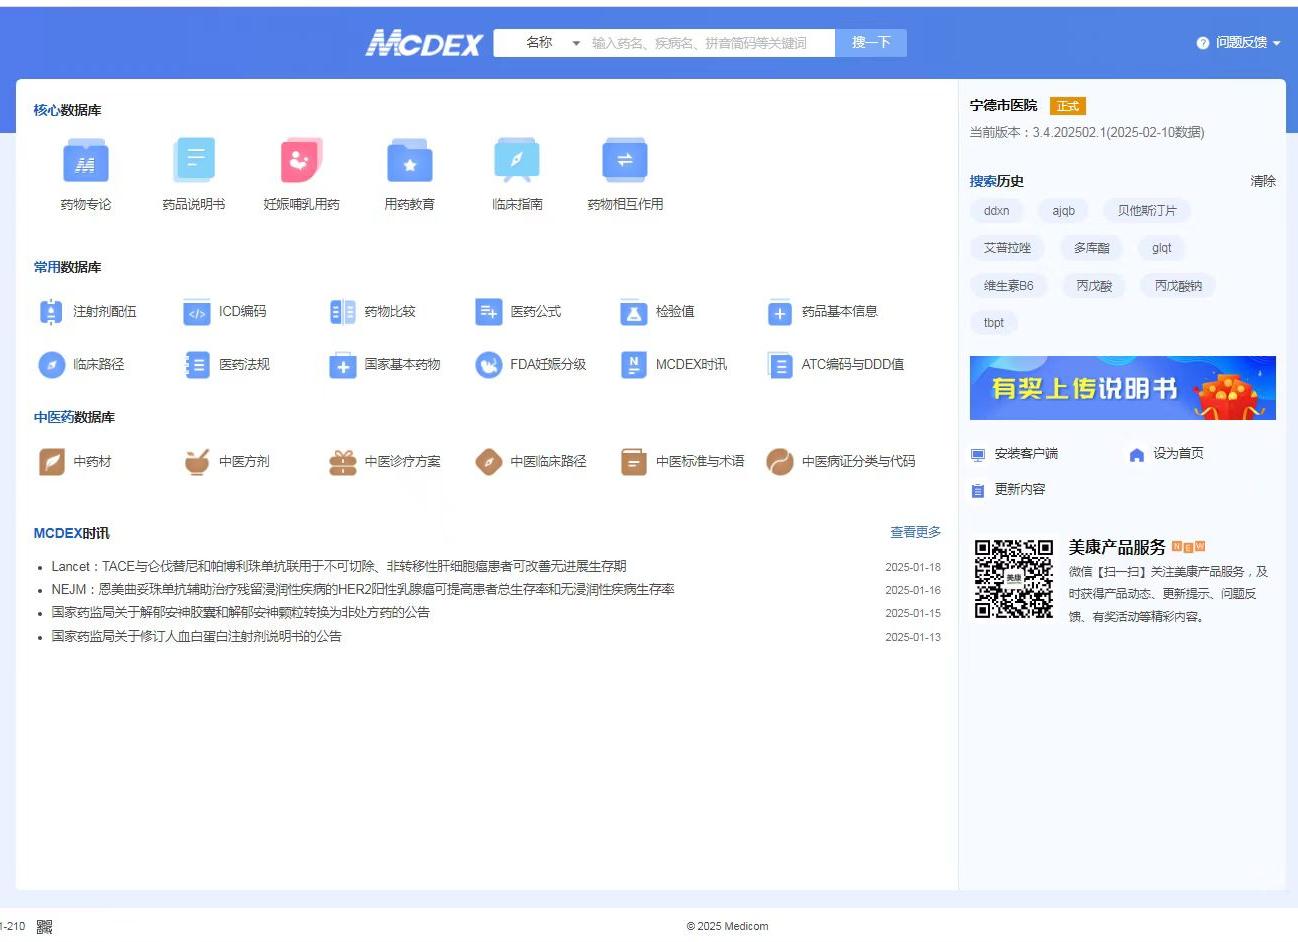Select search history tag tbpt
1298x942 pixels.
tap(994, 323)
